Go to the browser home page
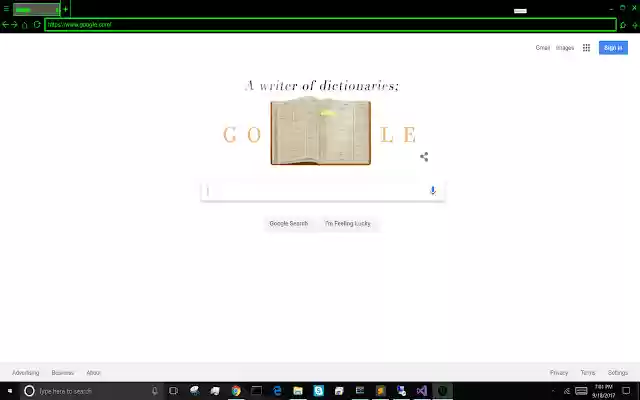The image size is (640, 400). point(24,25)
